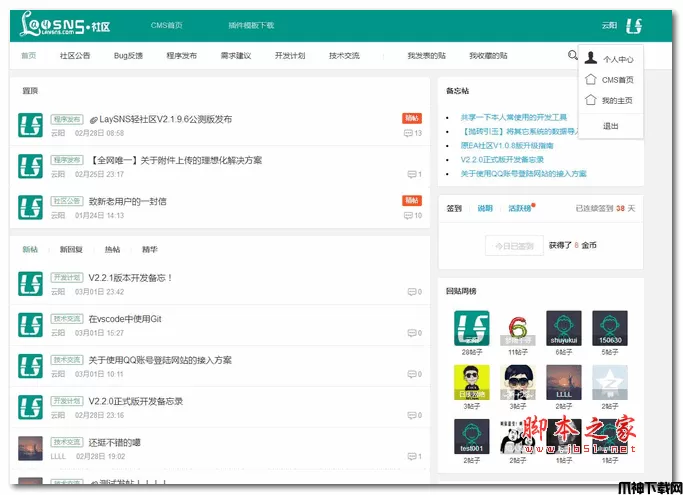Go to 程序发布 in navigation bar

pyautogui.click(x=181, y=56)
